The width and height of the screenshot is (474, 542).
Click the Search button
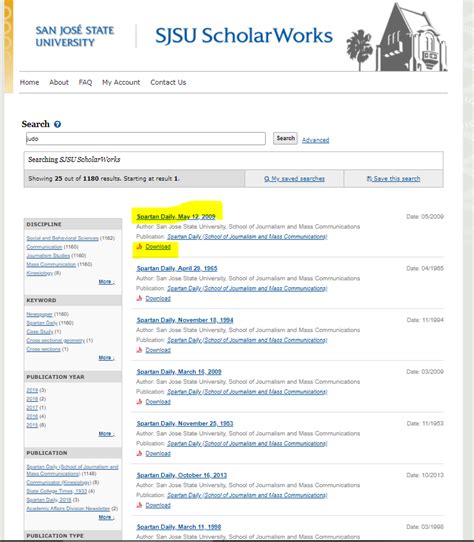coord(285,138)
